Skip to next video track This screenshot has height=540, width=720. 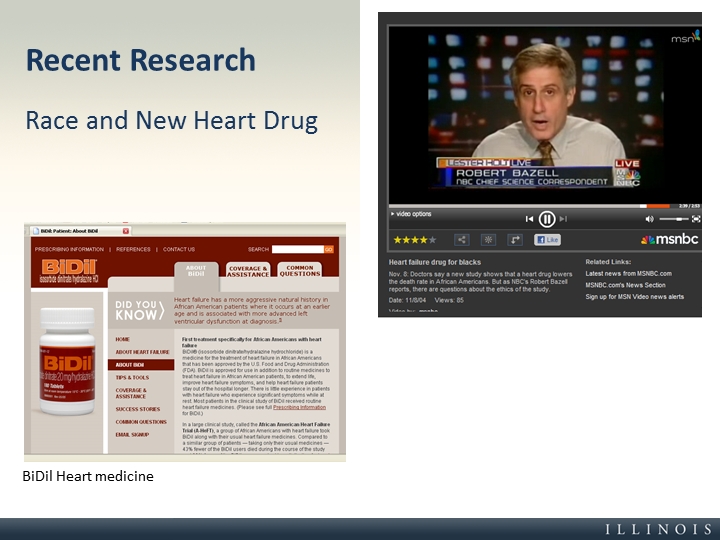[x=563, y=219]
